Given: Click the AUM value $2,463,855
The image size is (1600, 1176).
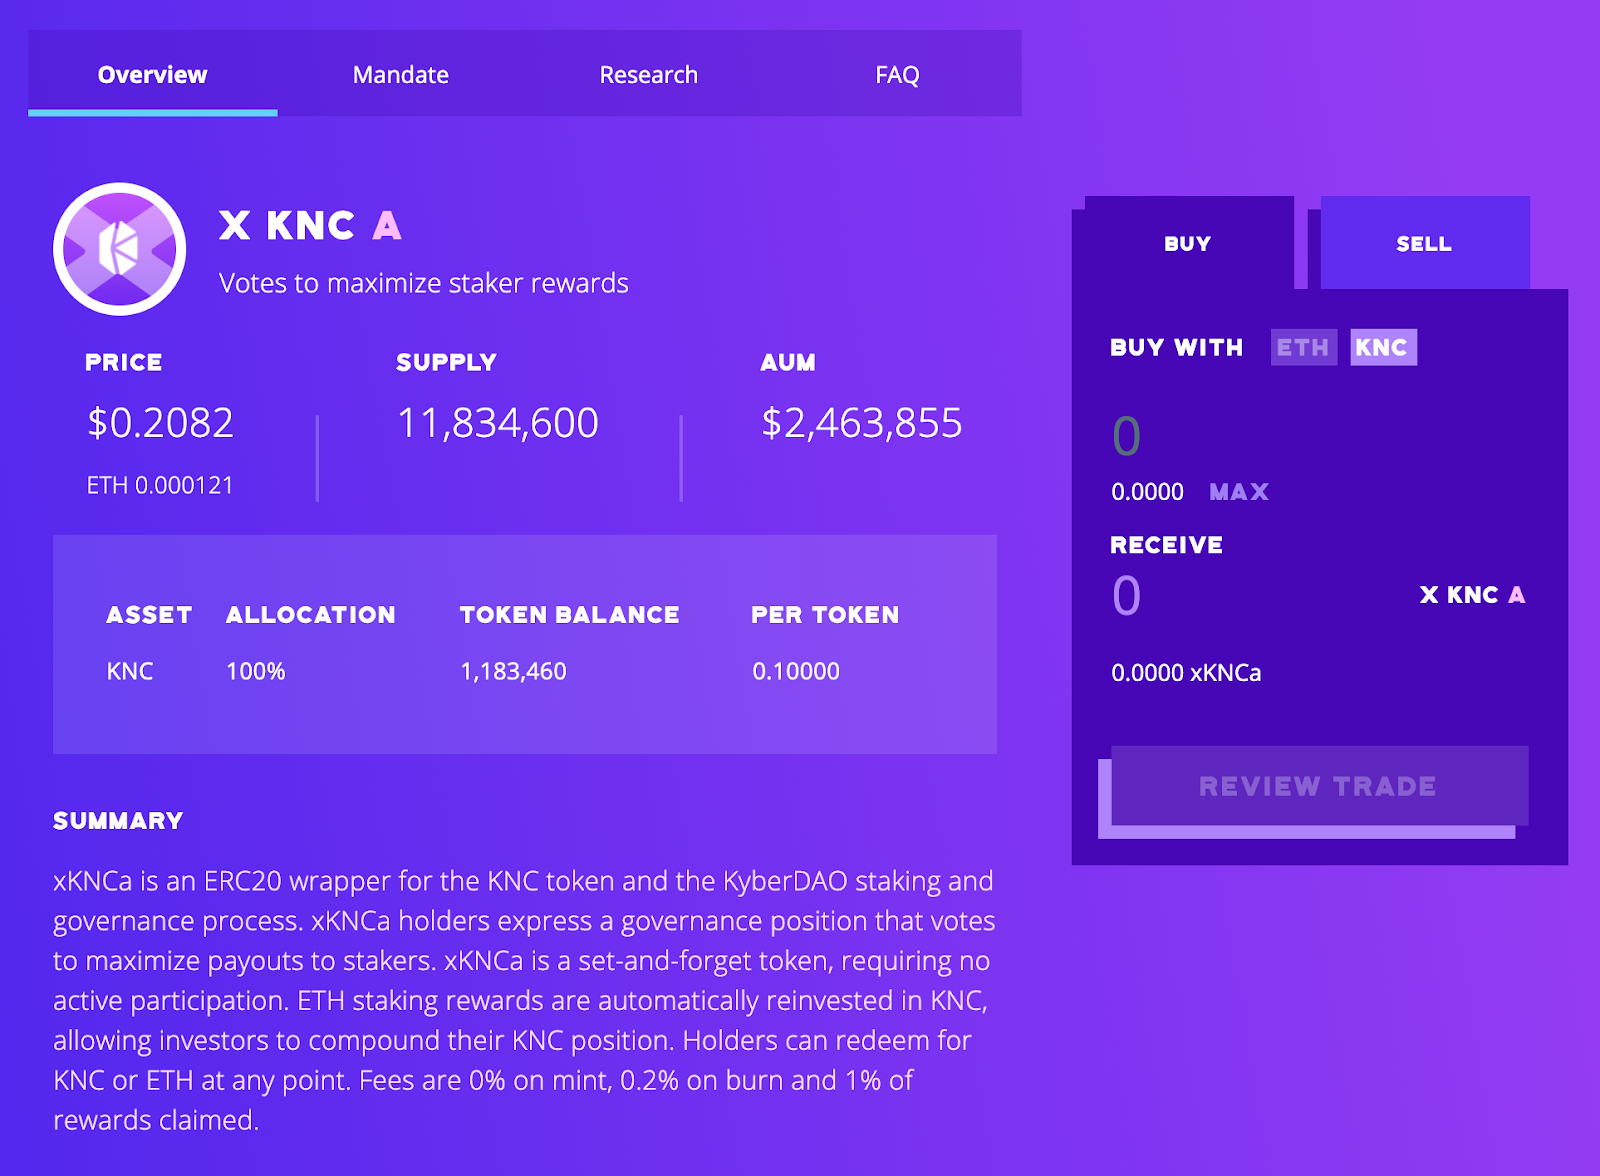Looking at the screenshot, I should click(x=862, y=423).
